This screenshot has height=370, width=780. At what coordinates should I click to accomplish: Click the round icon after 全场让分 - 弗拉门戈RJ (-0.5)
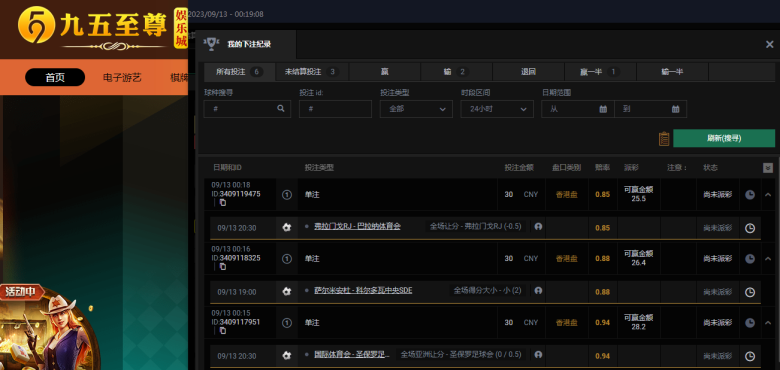[x=538, y=226]
